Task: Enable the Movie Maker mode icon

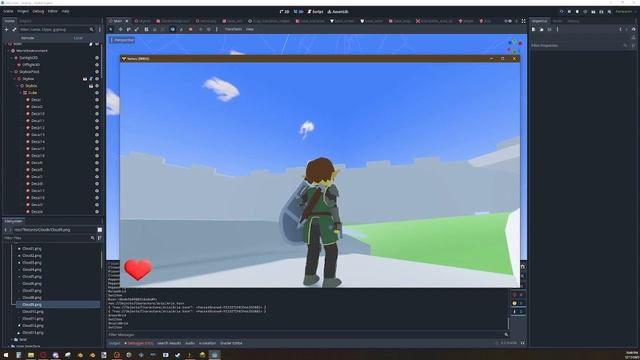Action: click(609, 12)
